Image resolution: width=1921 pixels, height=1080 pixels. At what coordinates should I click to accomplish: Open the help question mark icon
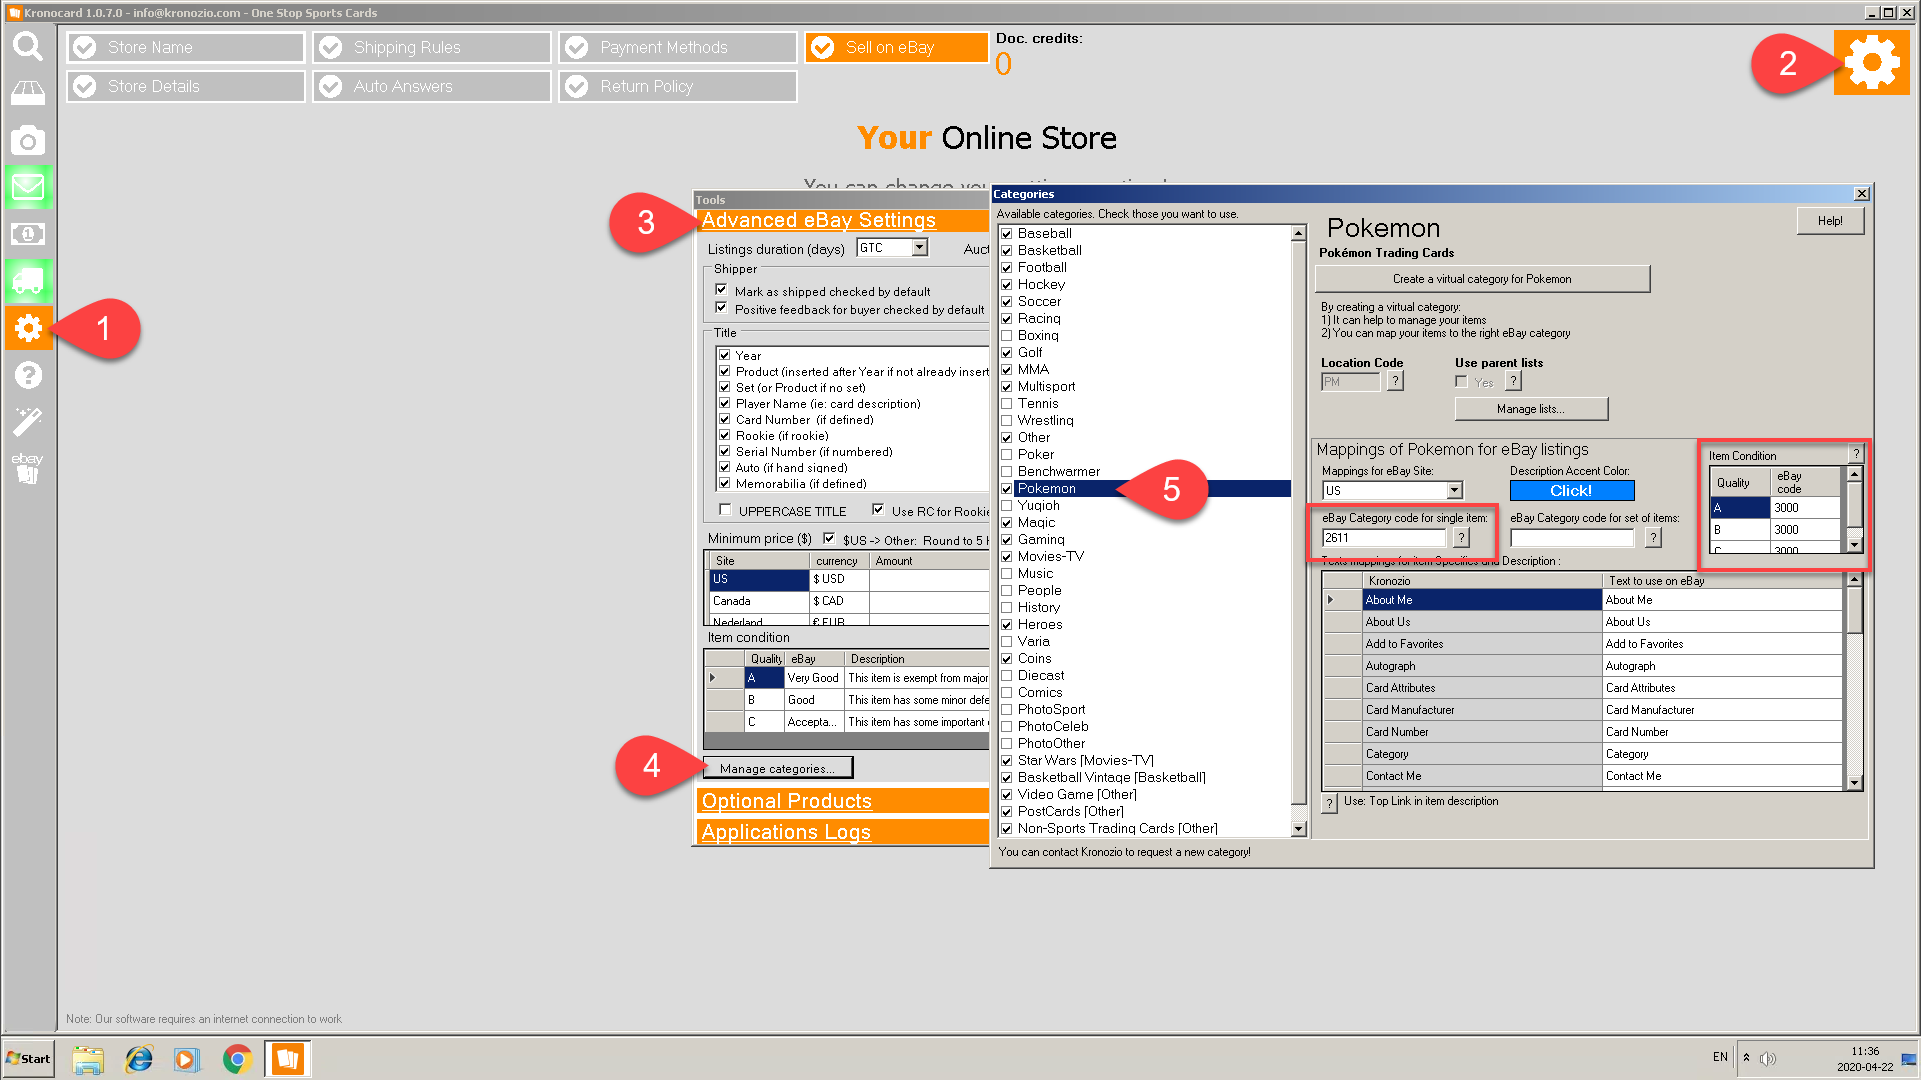[28, 375]
